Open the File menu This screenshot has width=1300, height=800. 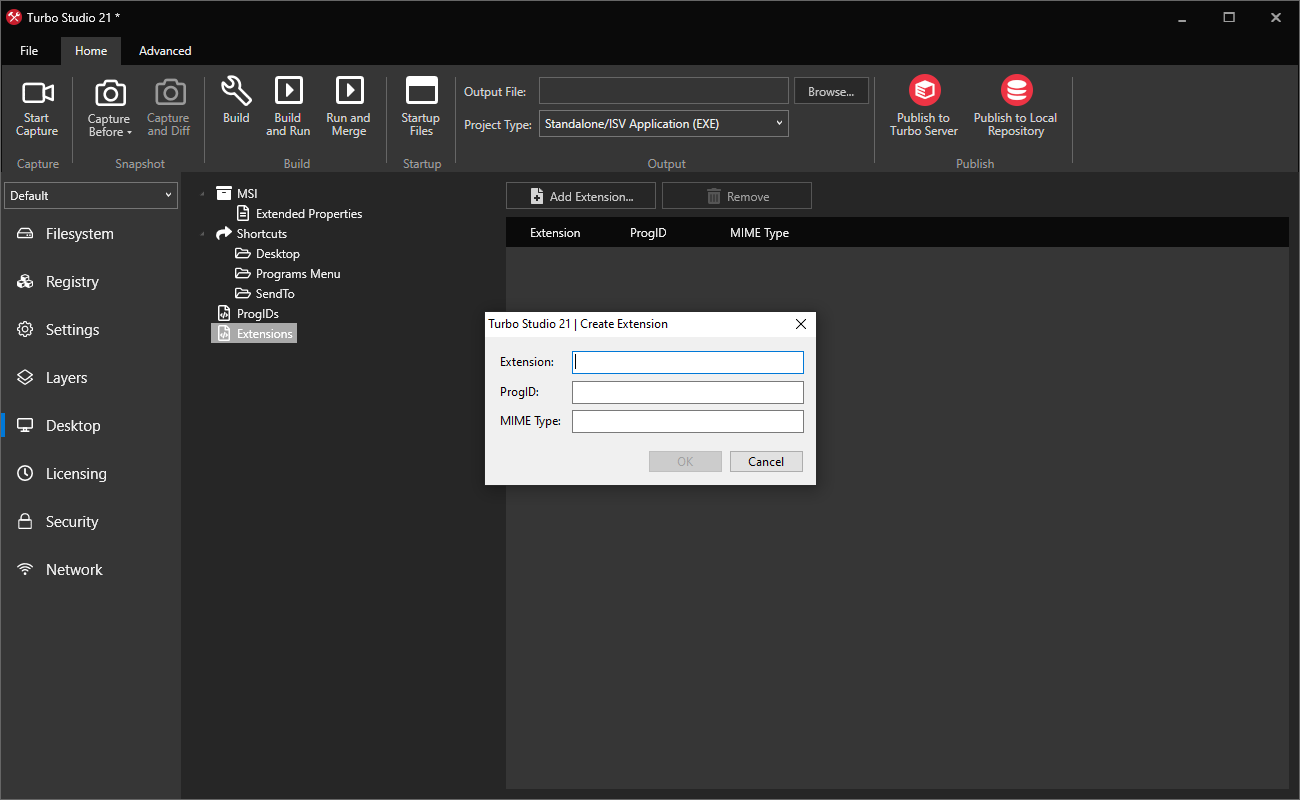[29, 50]
